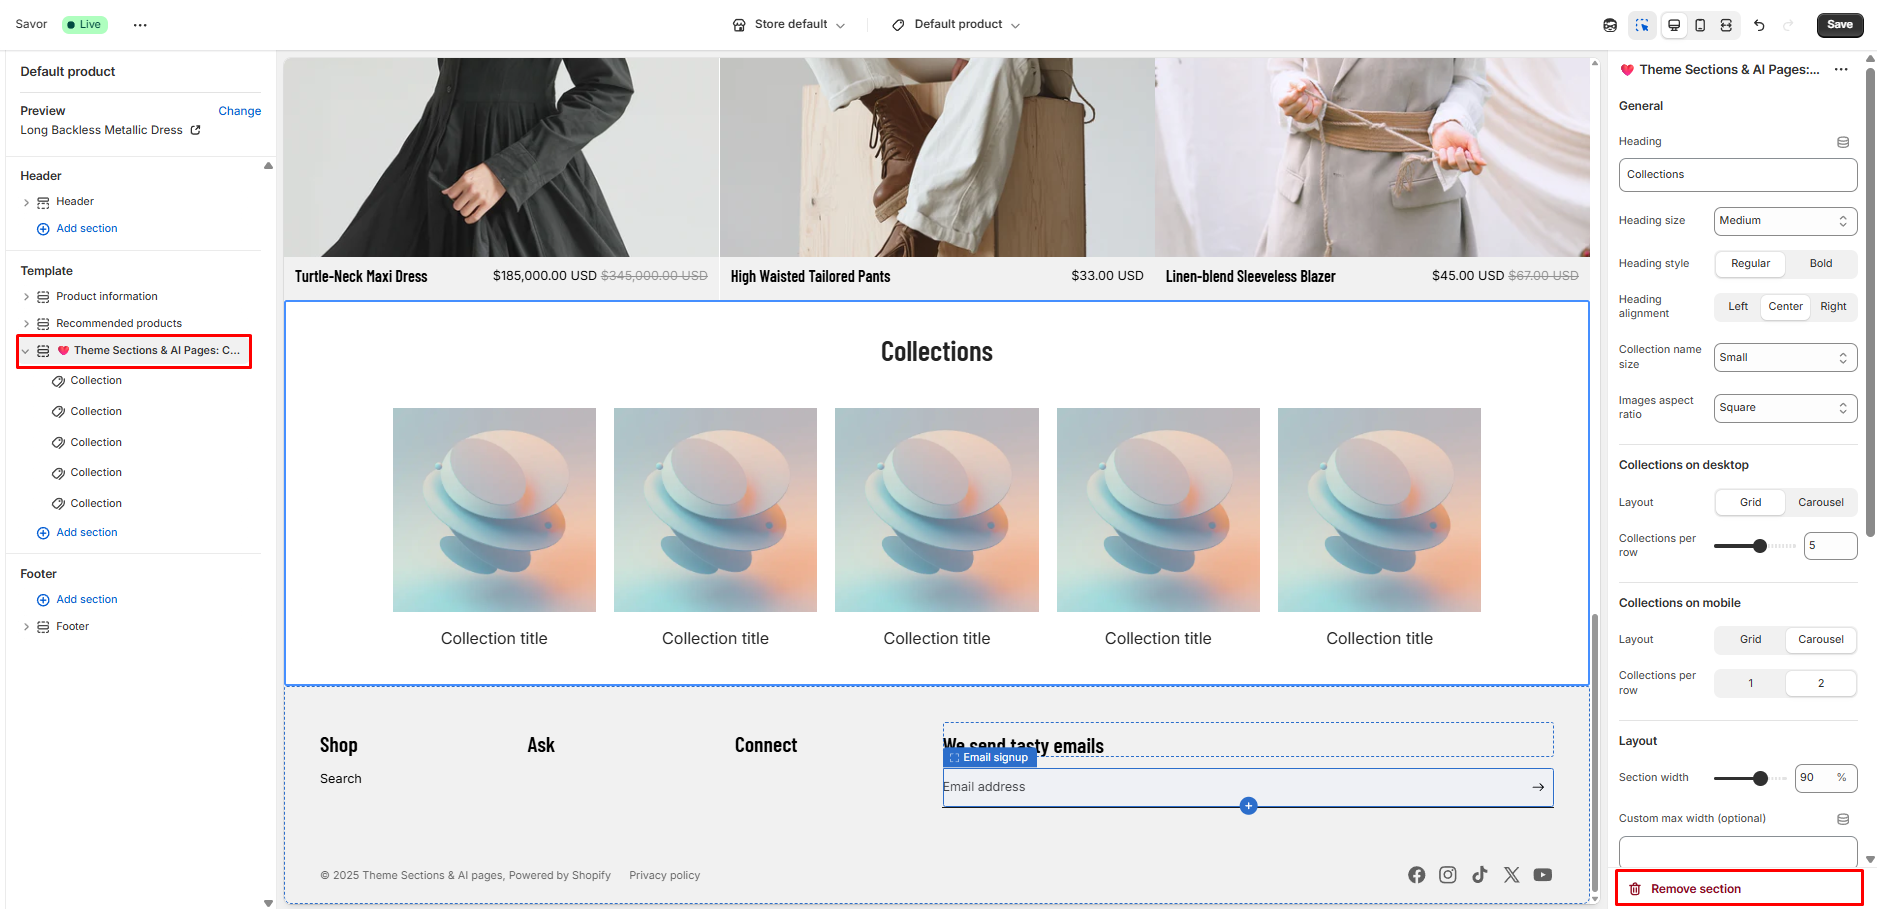Click Section width percentage field
This screenshot has height=909, width=1877.
pyautogui.click(x=1826, y=778)
